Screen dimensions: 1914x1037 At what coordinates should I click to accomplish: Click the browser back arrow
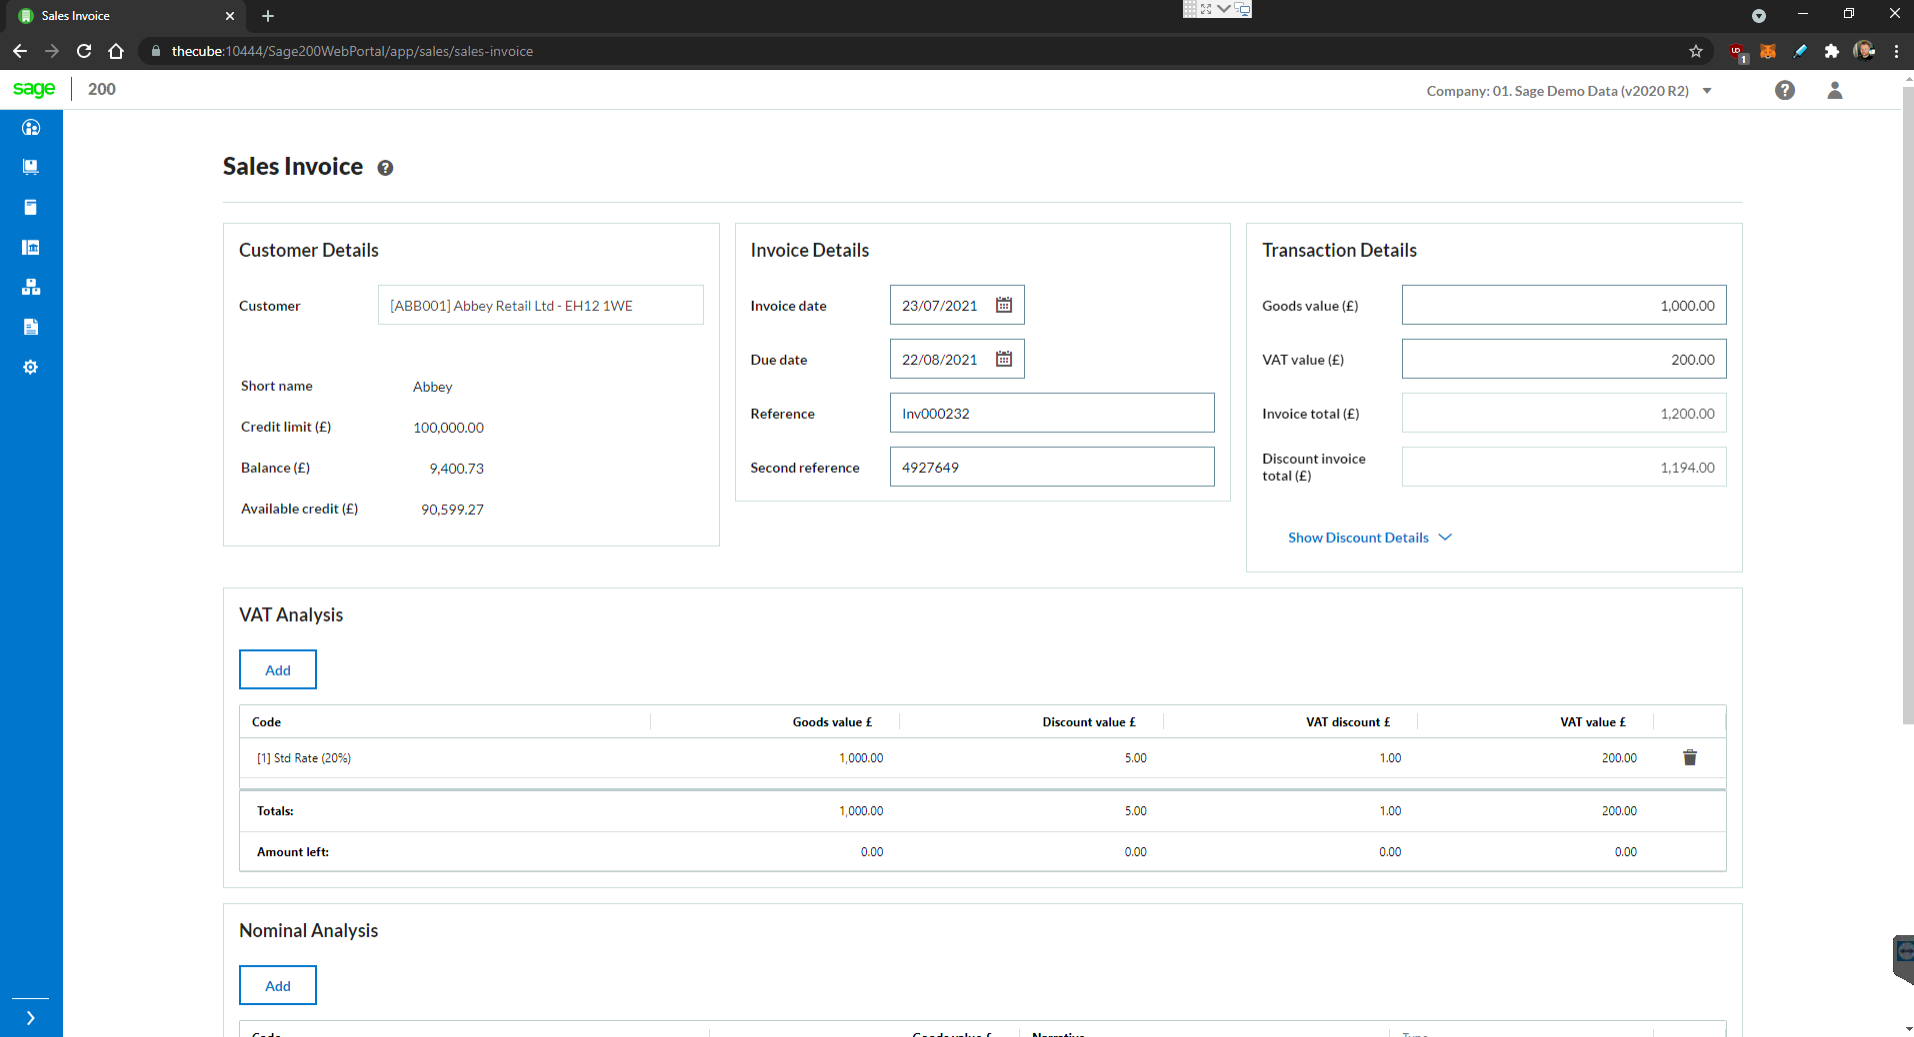click(x=20, y=51)
